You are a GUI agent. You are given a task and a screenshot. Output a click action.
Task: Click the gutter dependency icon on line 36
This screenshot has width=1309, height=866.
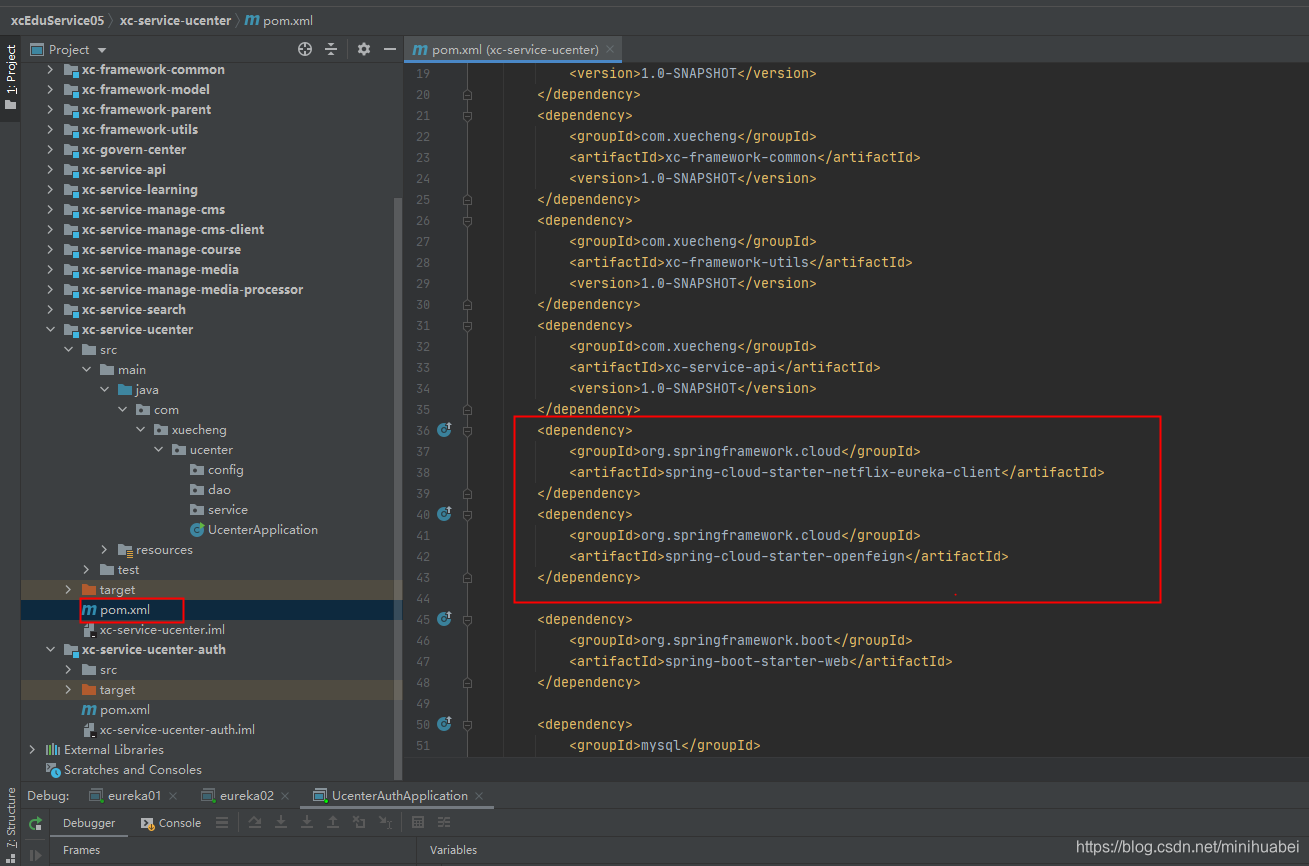(444, 430)
